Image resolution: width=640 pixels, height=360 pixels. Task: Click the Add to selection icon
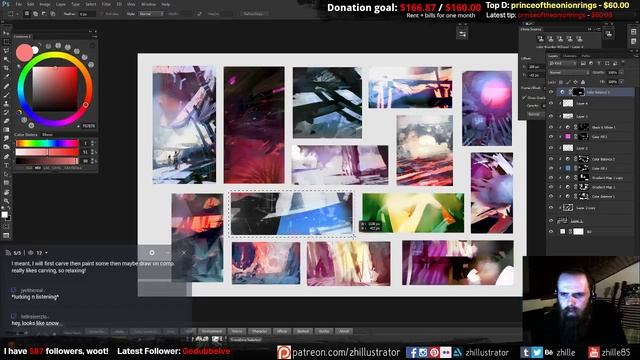pyautogui.click(x=36, y=14)
